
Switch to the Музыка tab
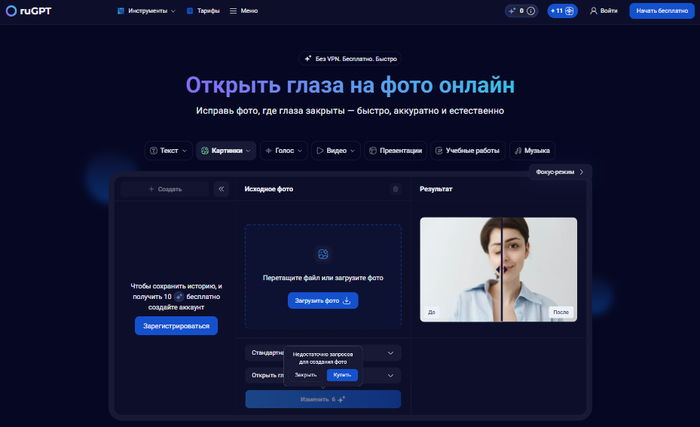(x=531, y=150)
